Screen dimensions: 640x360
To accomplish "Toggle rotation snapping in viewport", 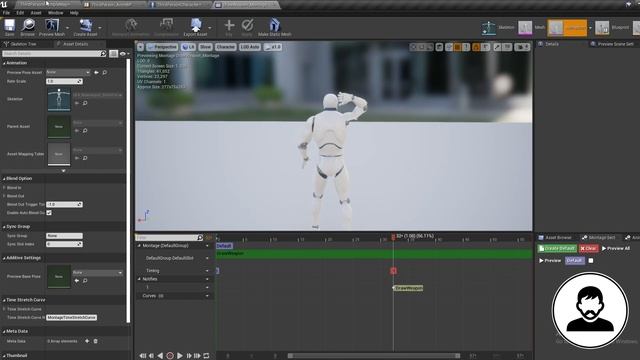I will pyautogui.click(x=476, y=47).
